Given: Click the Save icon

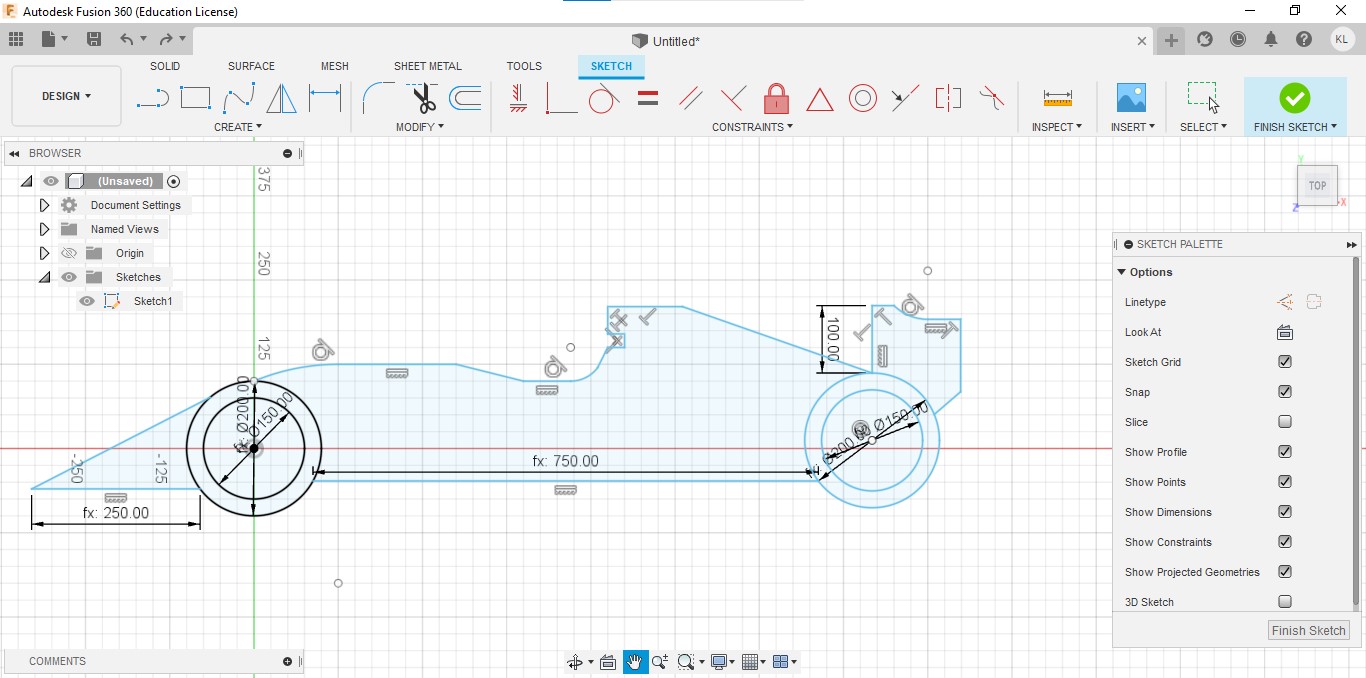Looking at the screenshot, I should [x=94, y=40].
